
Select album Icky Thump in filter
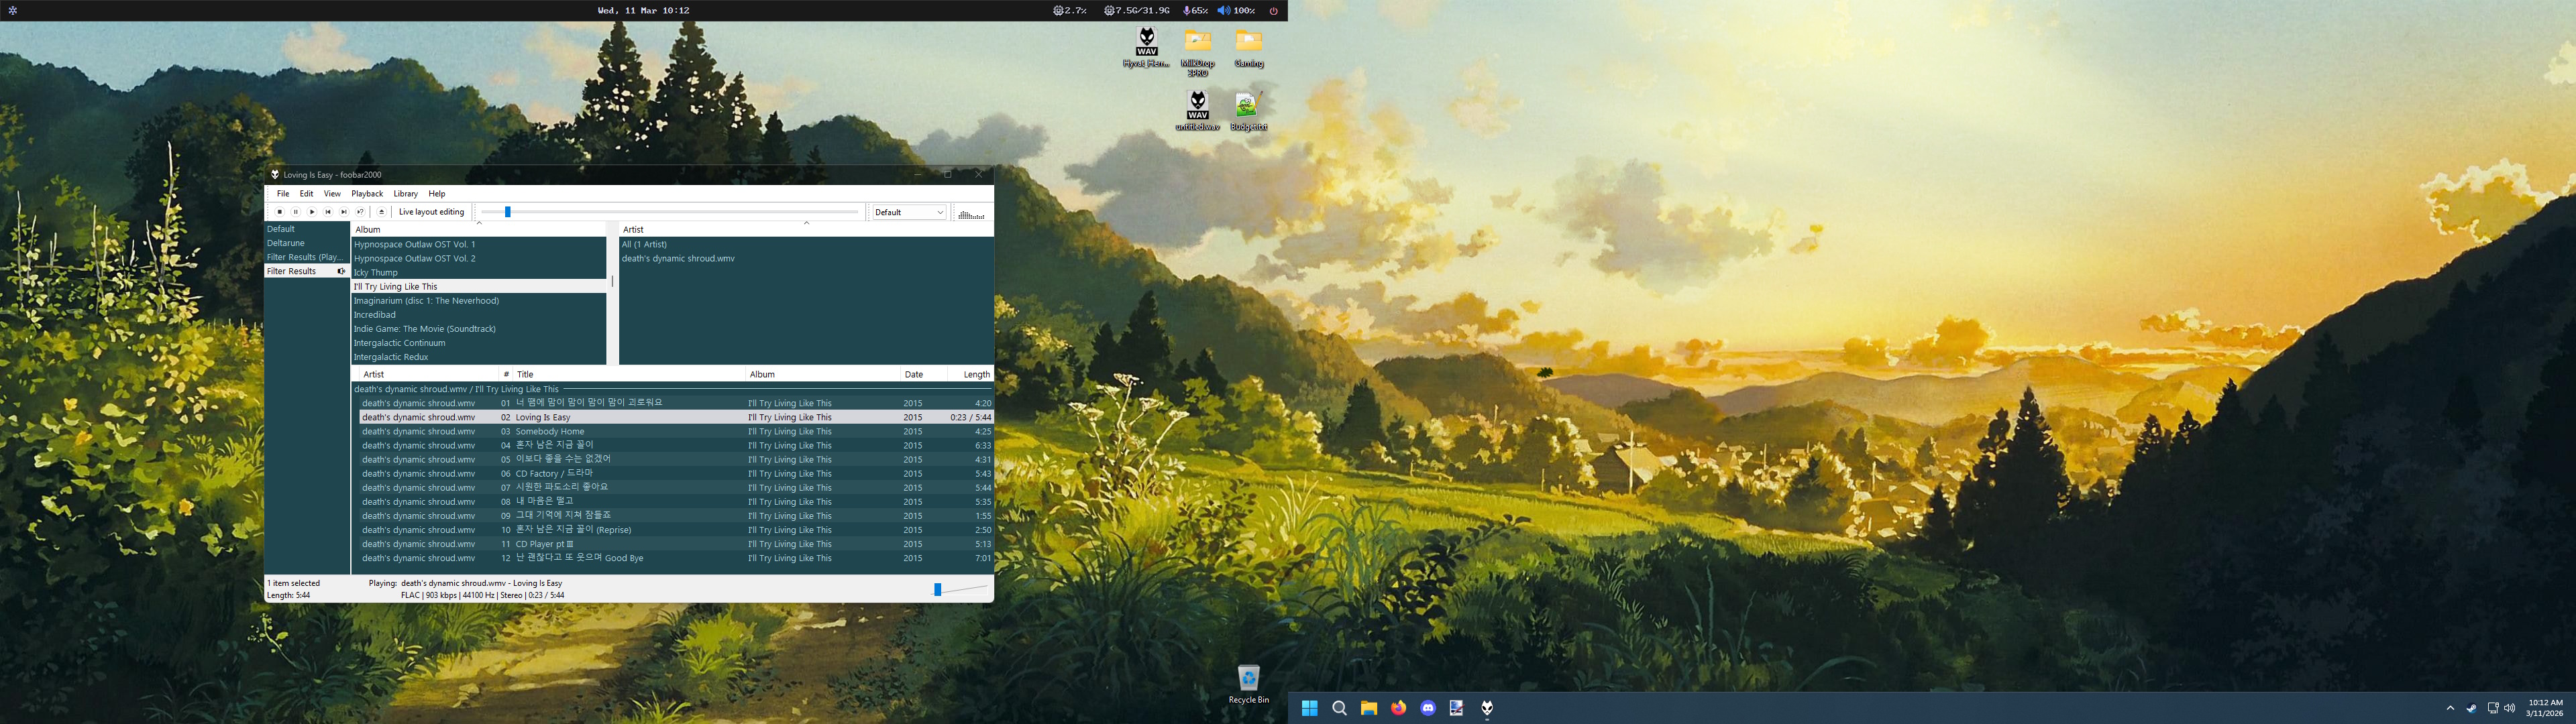point(376,272)
